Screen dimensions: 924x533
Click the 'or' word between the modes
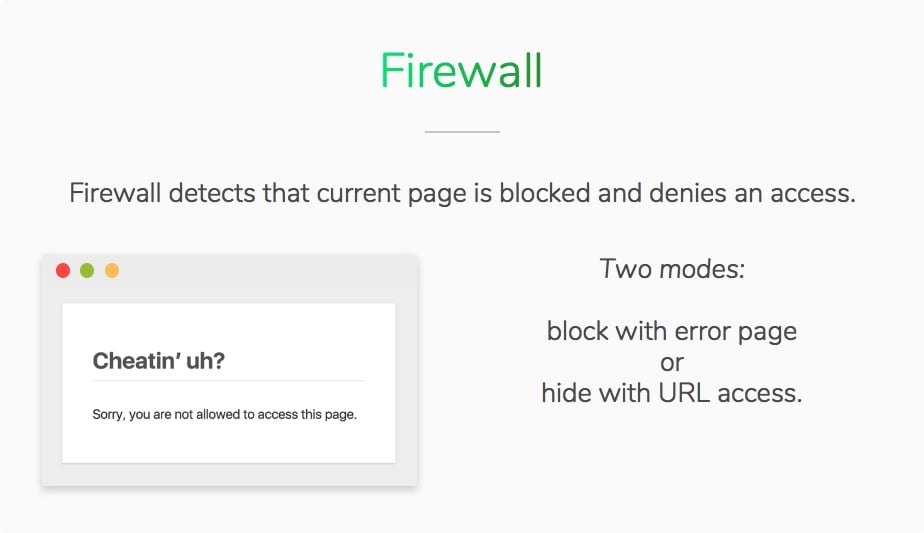click(x=672, y=363)
